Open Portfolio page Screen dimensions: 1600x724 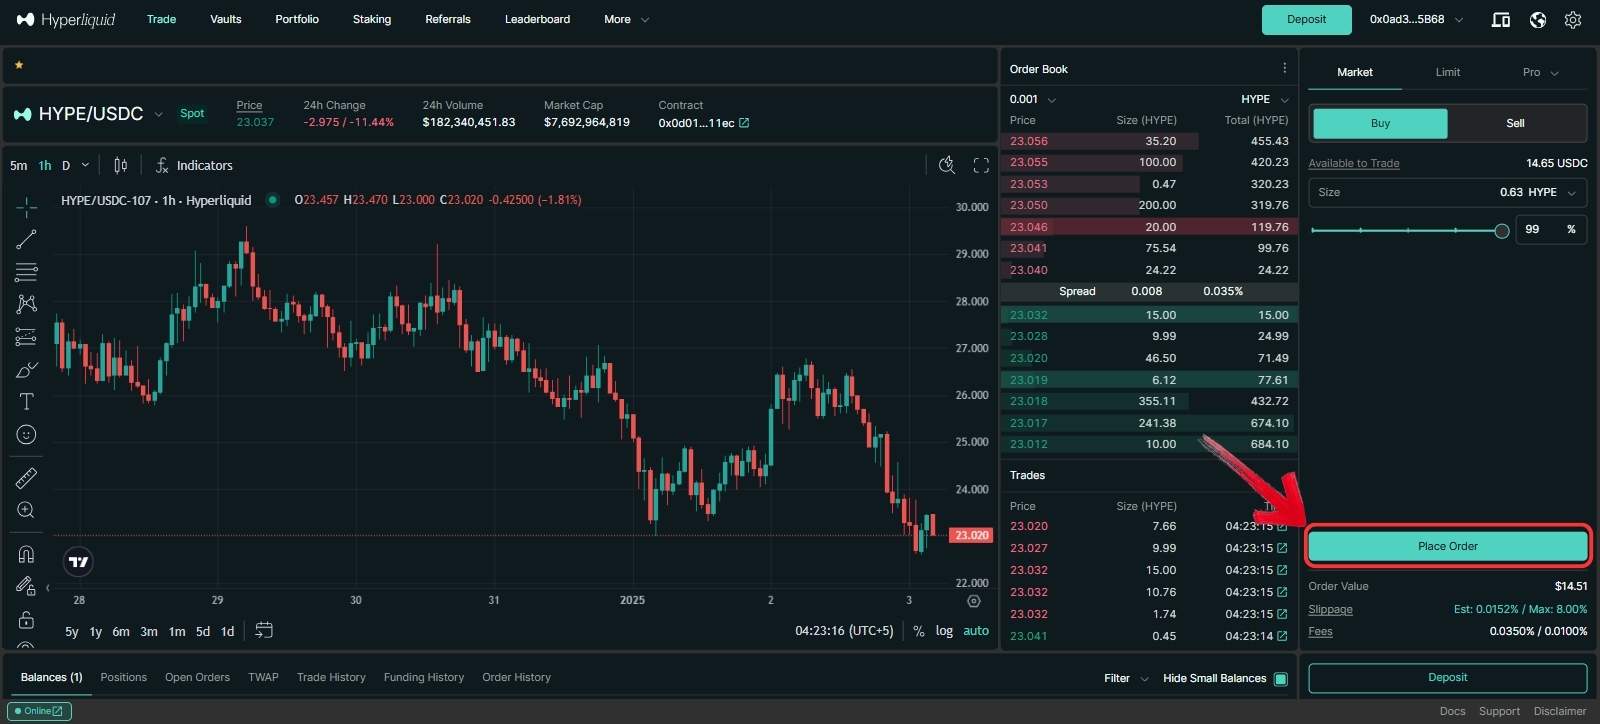[x=297, y=19]
